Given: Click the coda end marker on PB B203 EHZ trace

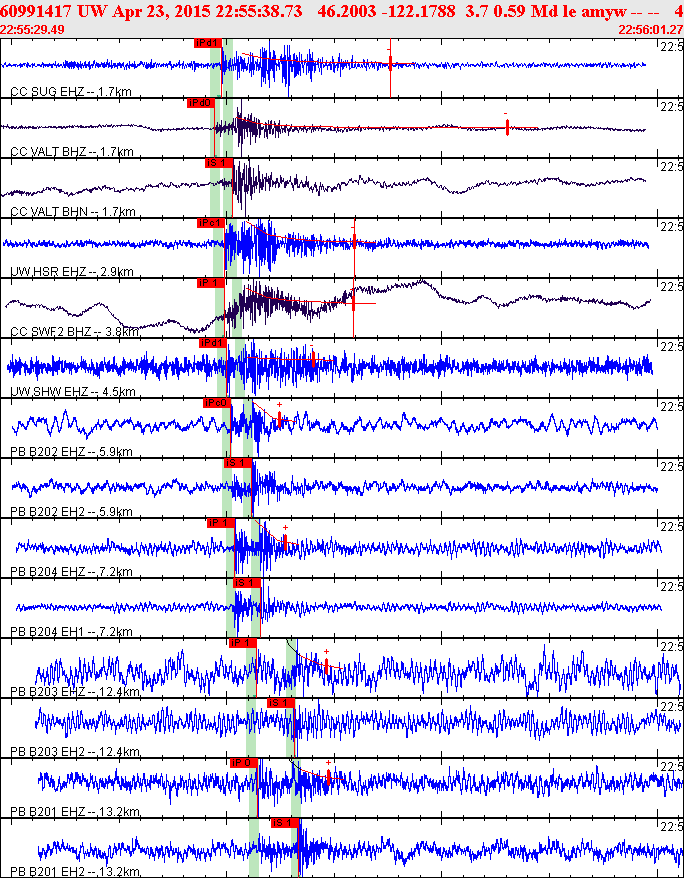Looking at the screenshot, I should (x=326, y=666).
